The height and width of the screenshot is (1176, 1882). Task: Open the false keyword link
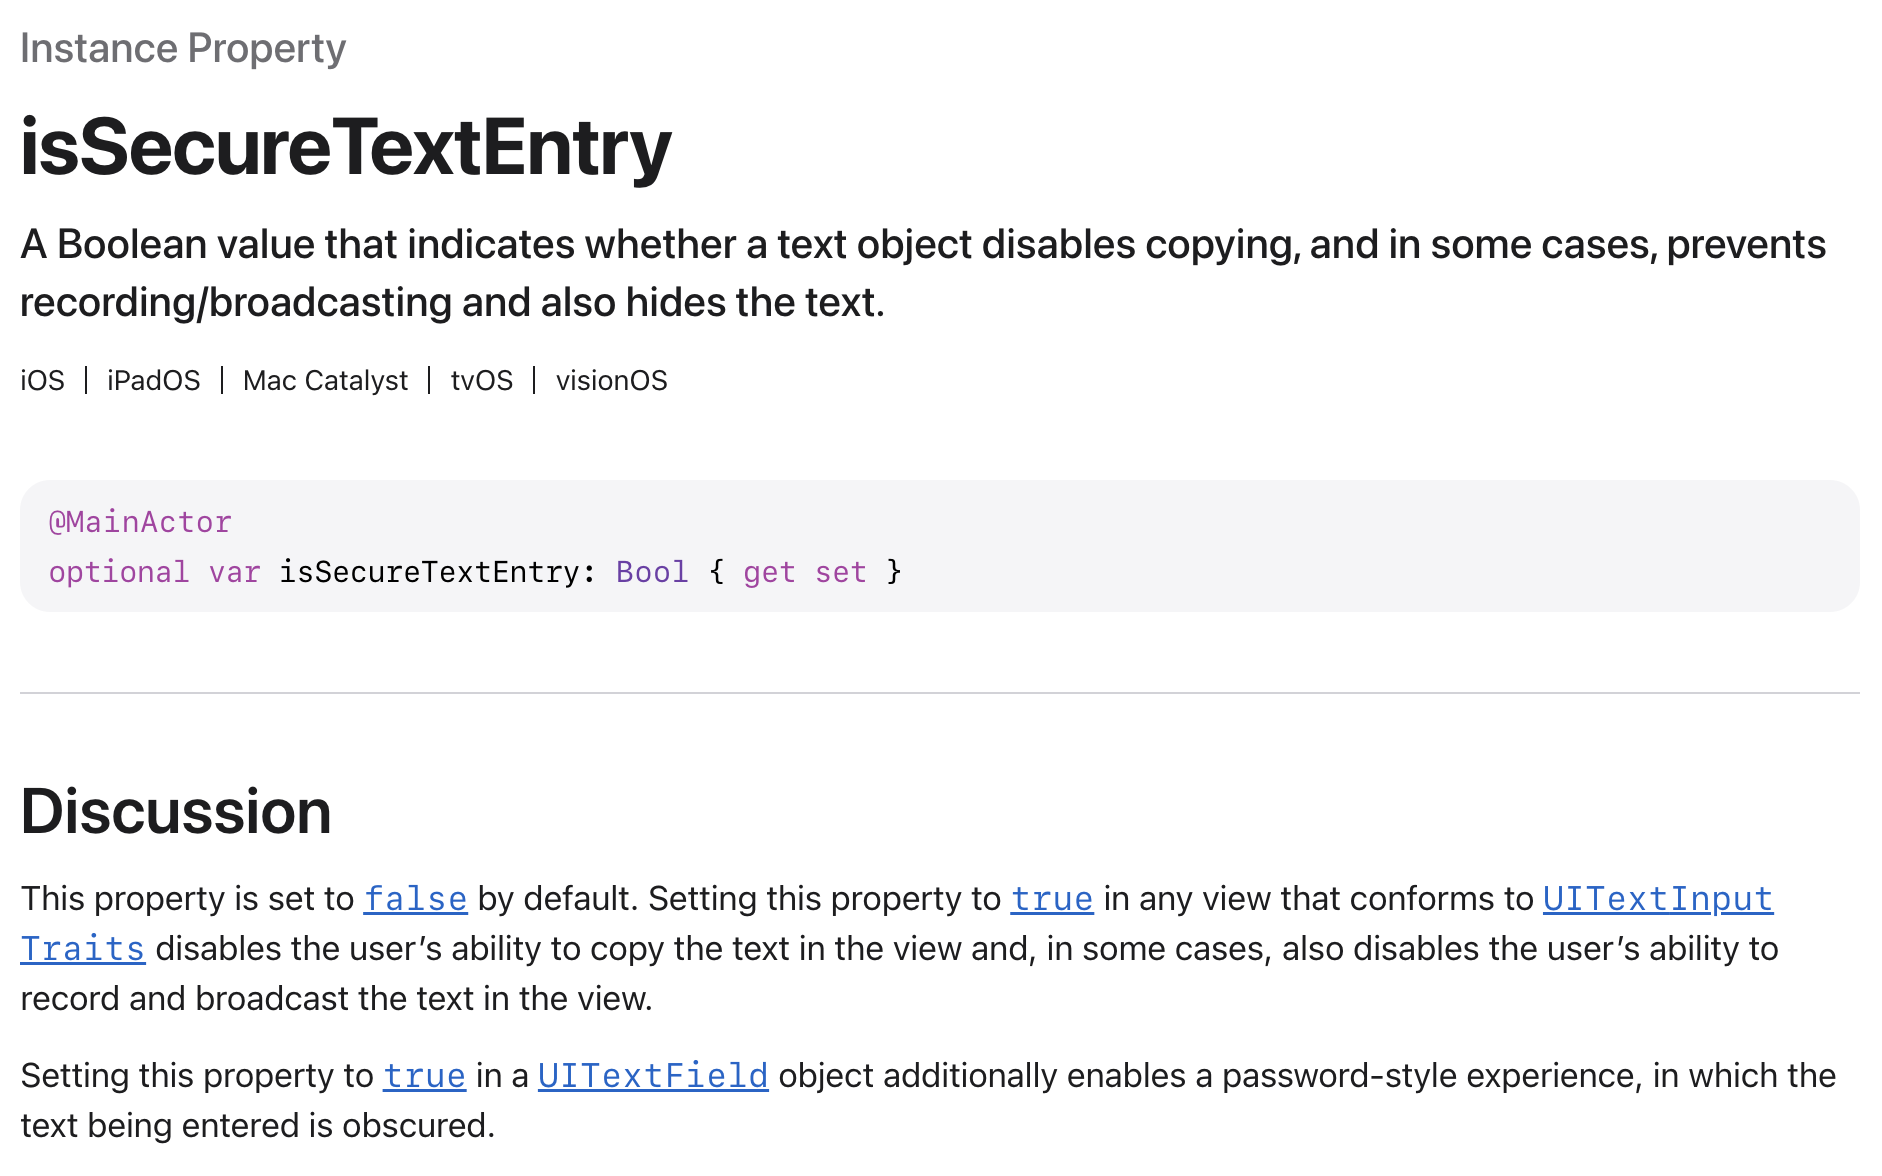[x=415, y=899]
